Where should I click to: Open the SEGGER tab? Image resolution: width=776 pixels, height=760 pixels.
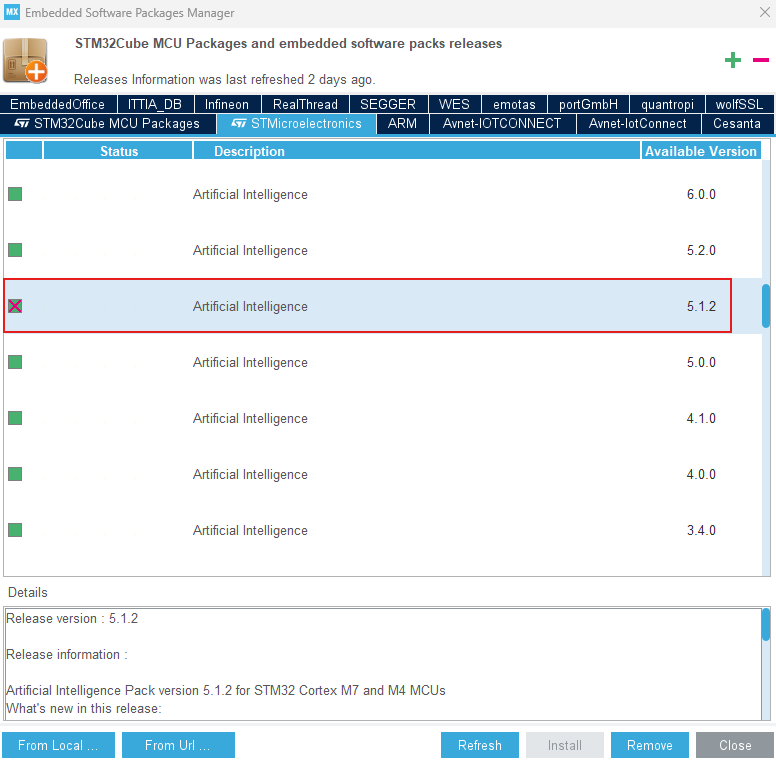click(388, 104)
